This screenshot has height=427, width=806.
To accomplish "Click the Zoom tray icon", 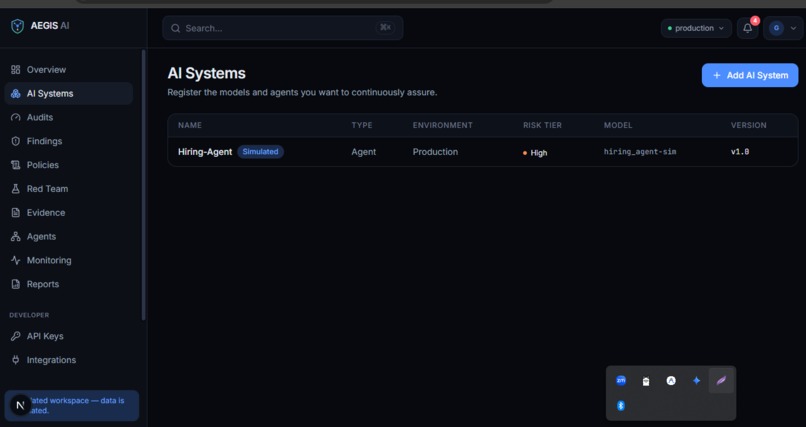I will (621, 381).
